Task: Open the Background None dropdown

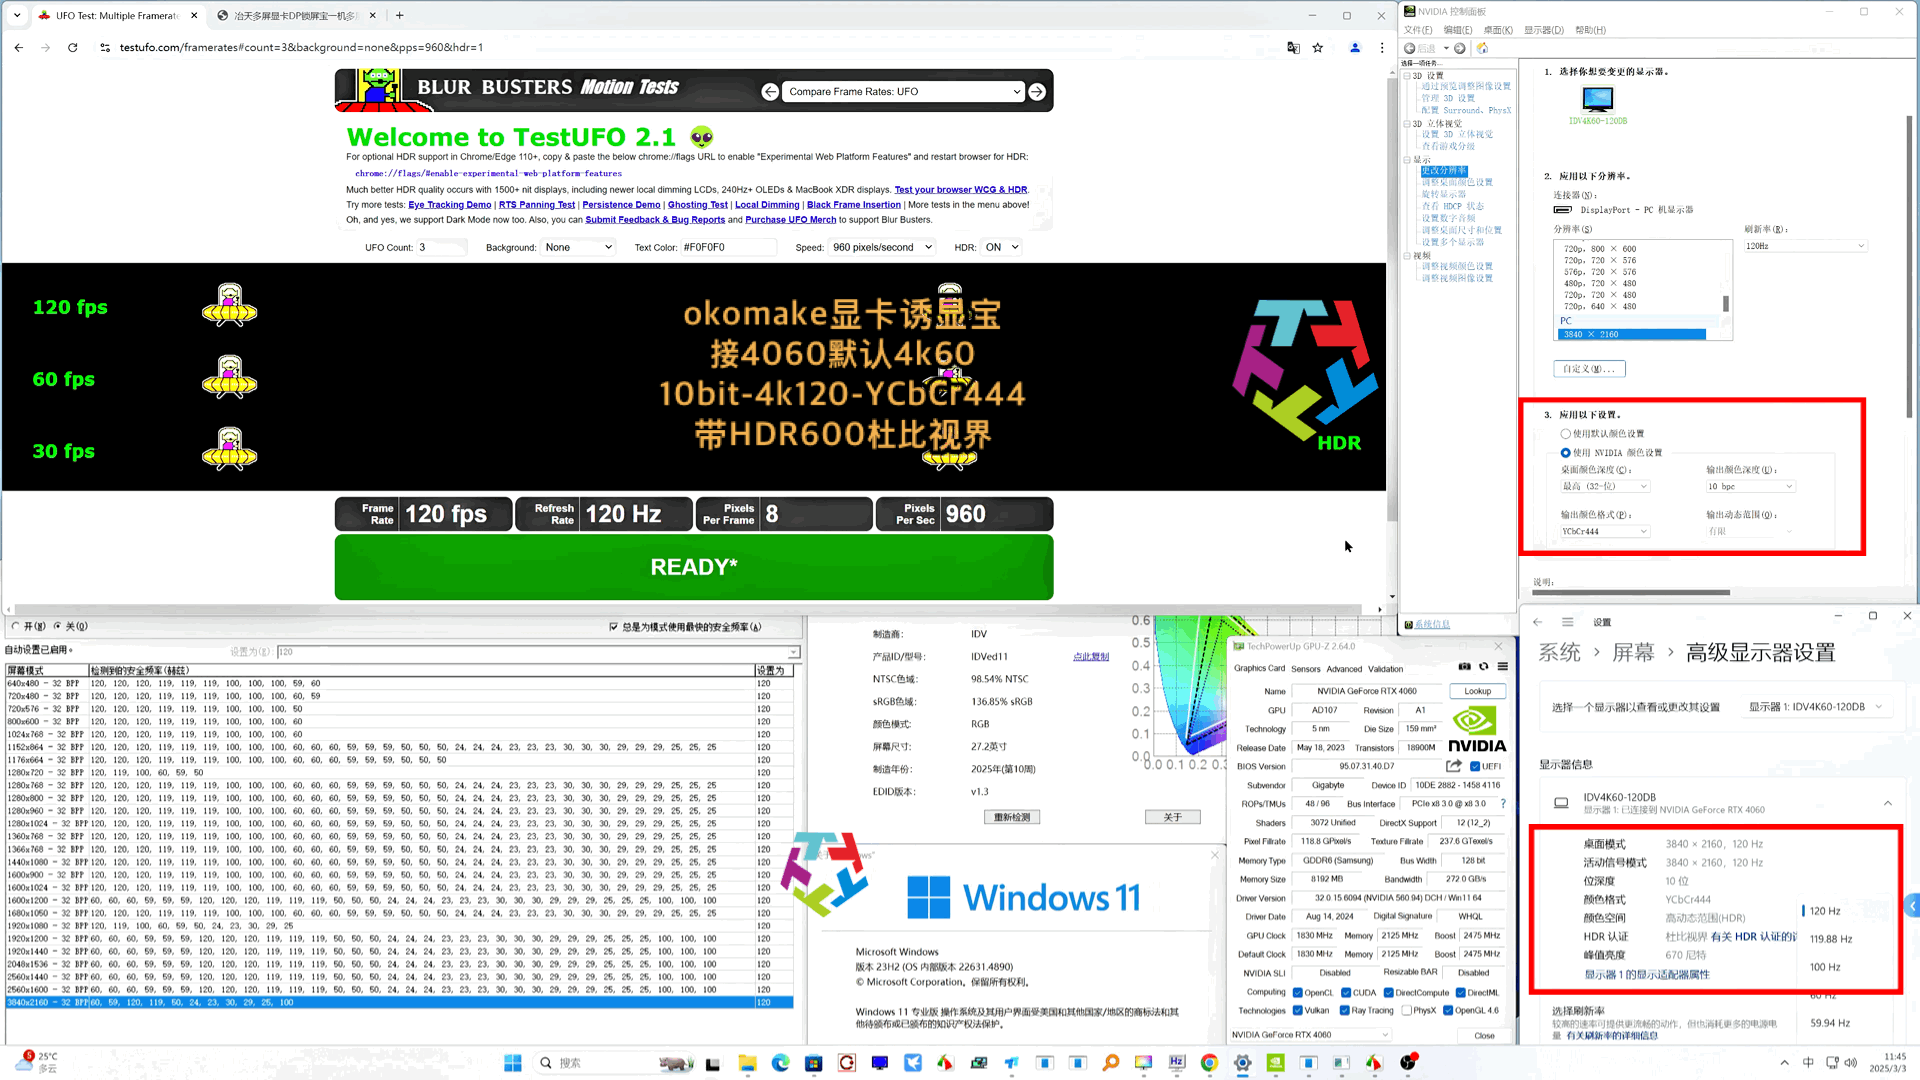Action: pos(578,247)
